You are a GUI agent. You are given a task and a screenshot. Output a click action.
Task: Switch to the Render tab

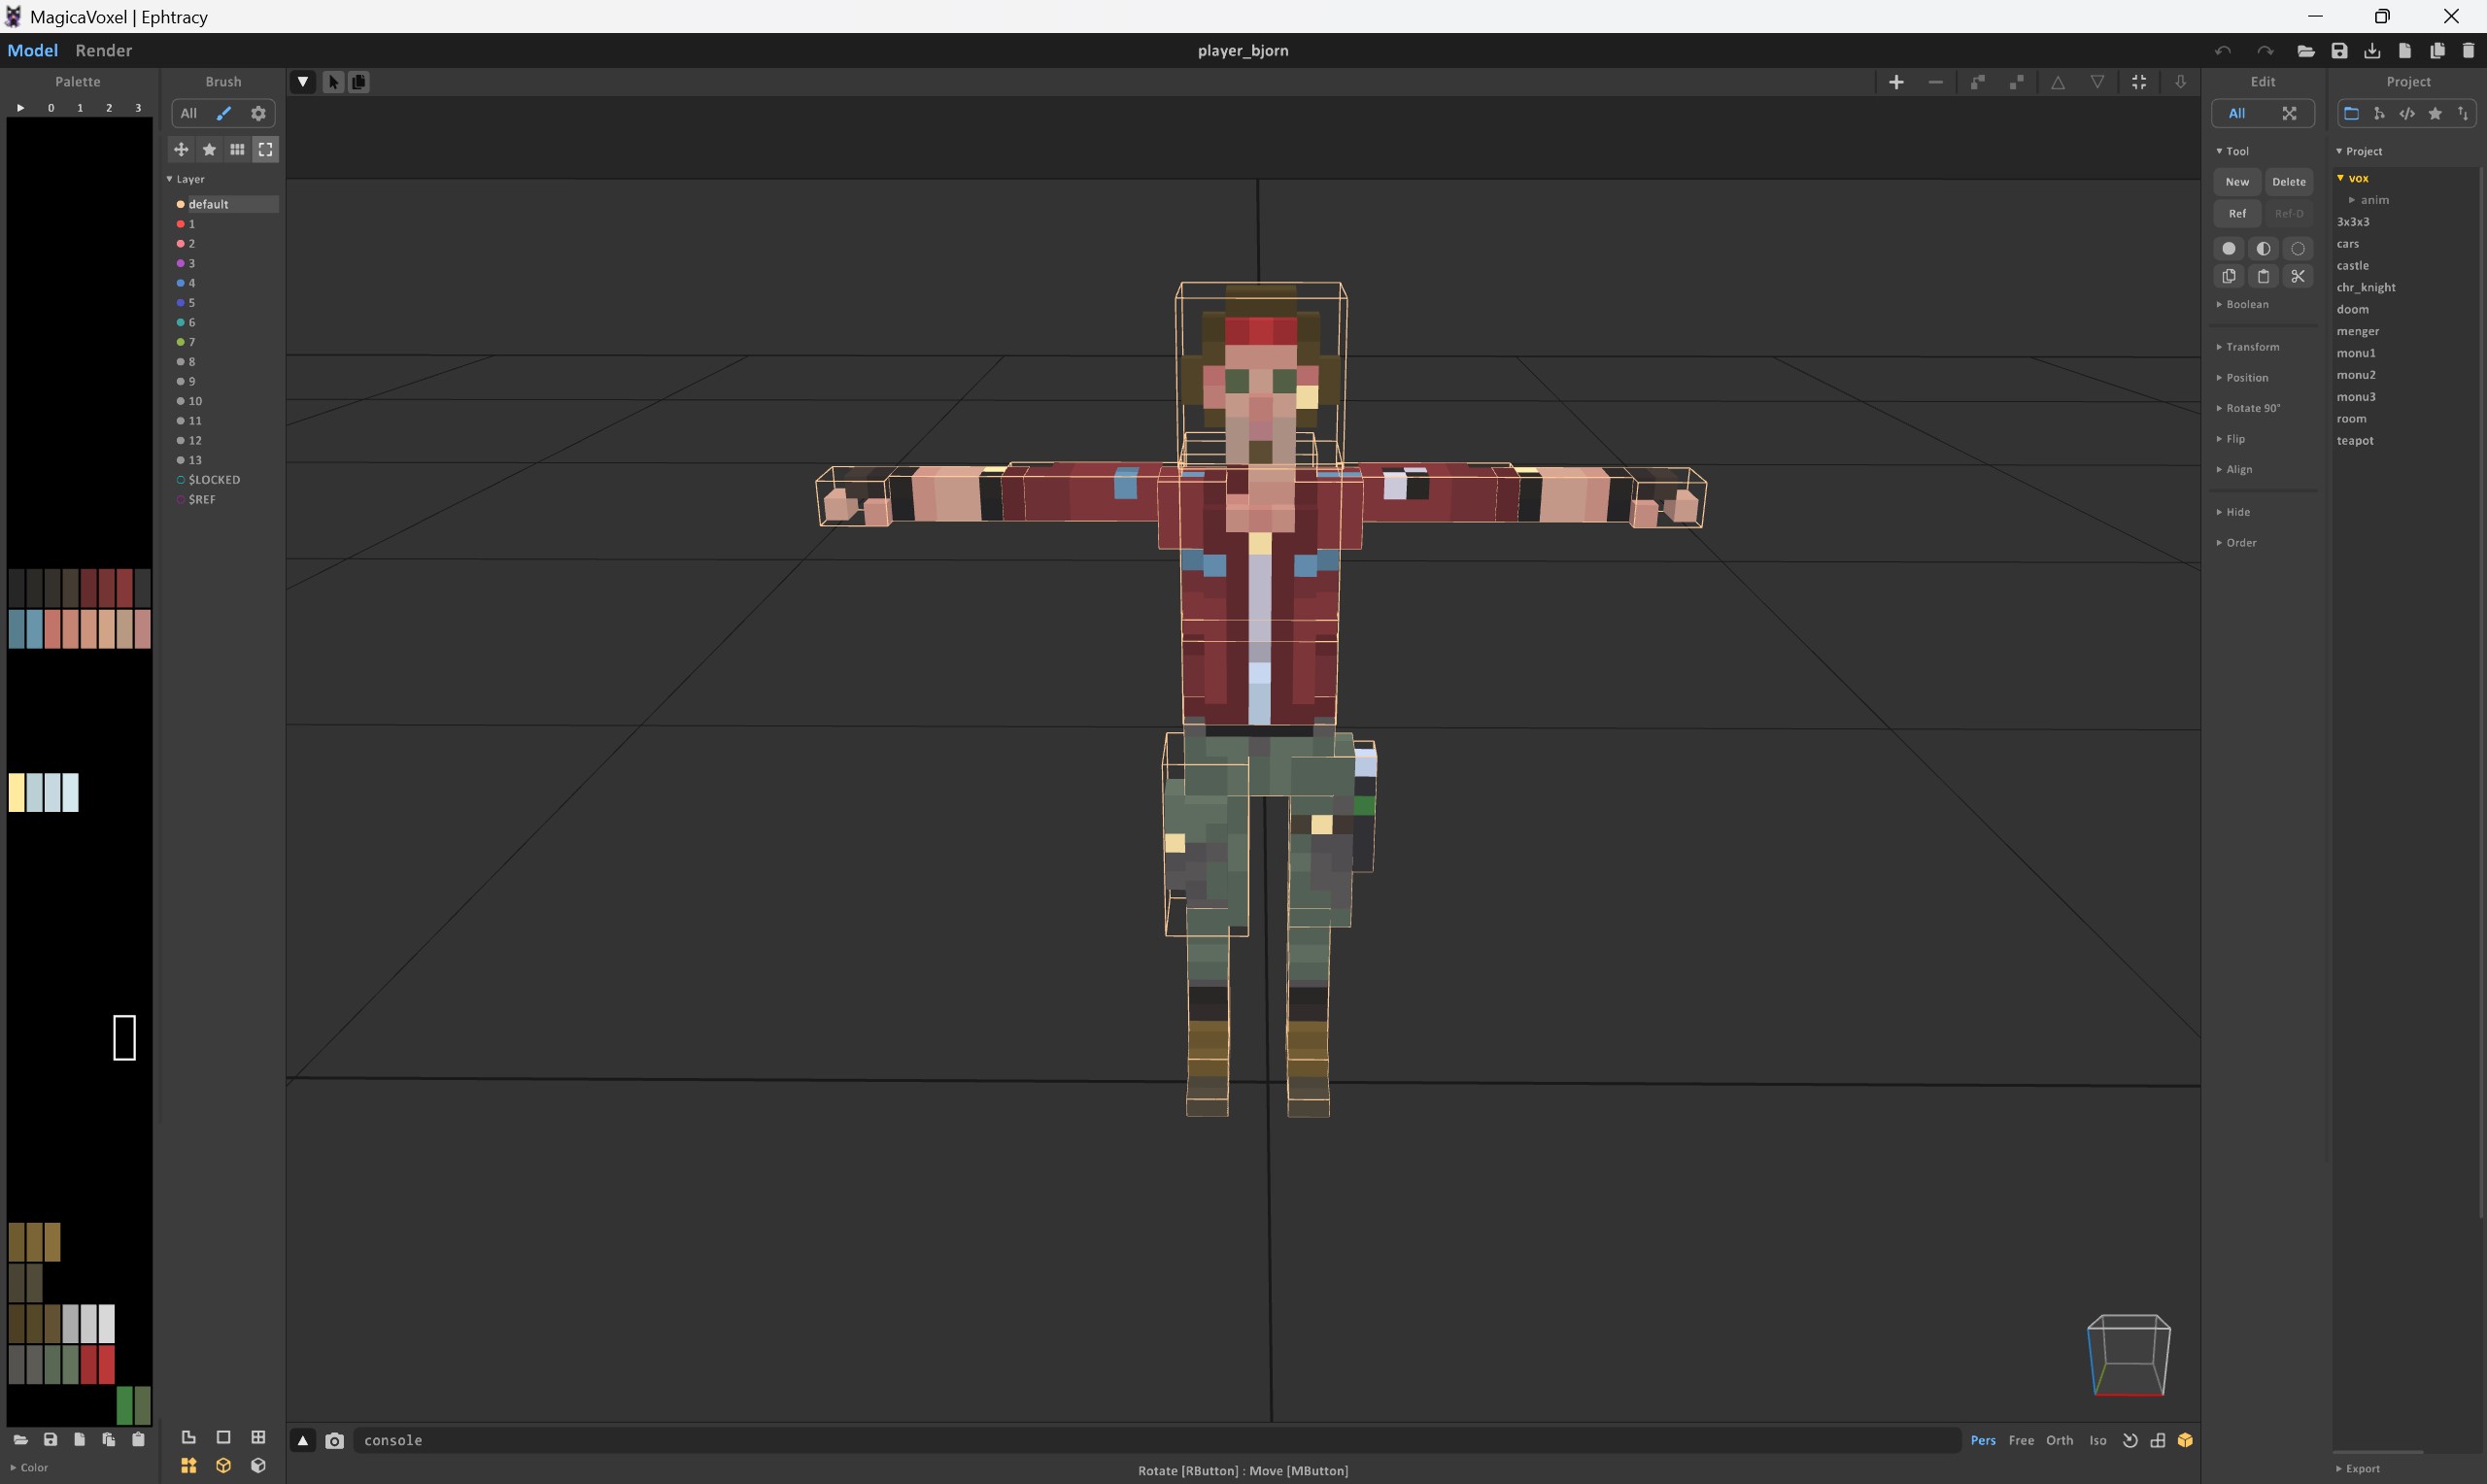pos(103,51)
